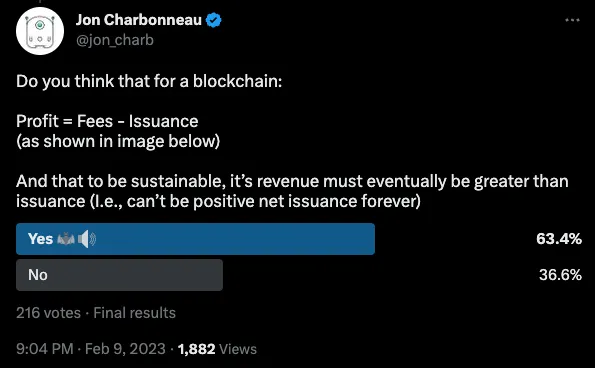This screenshot has width=595, height=368.
Task: Open the 9:04 PM timestamp link
Action: point(45,349)
